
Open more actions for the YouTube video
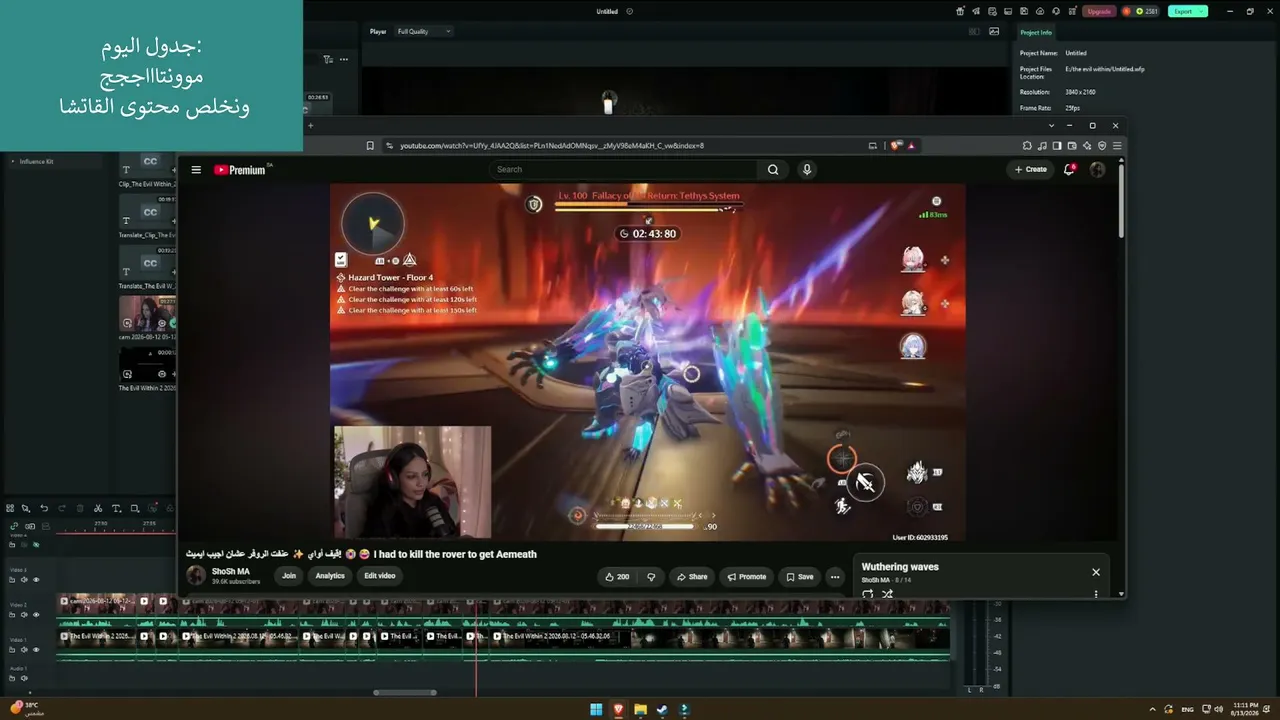pos(835,577)
